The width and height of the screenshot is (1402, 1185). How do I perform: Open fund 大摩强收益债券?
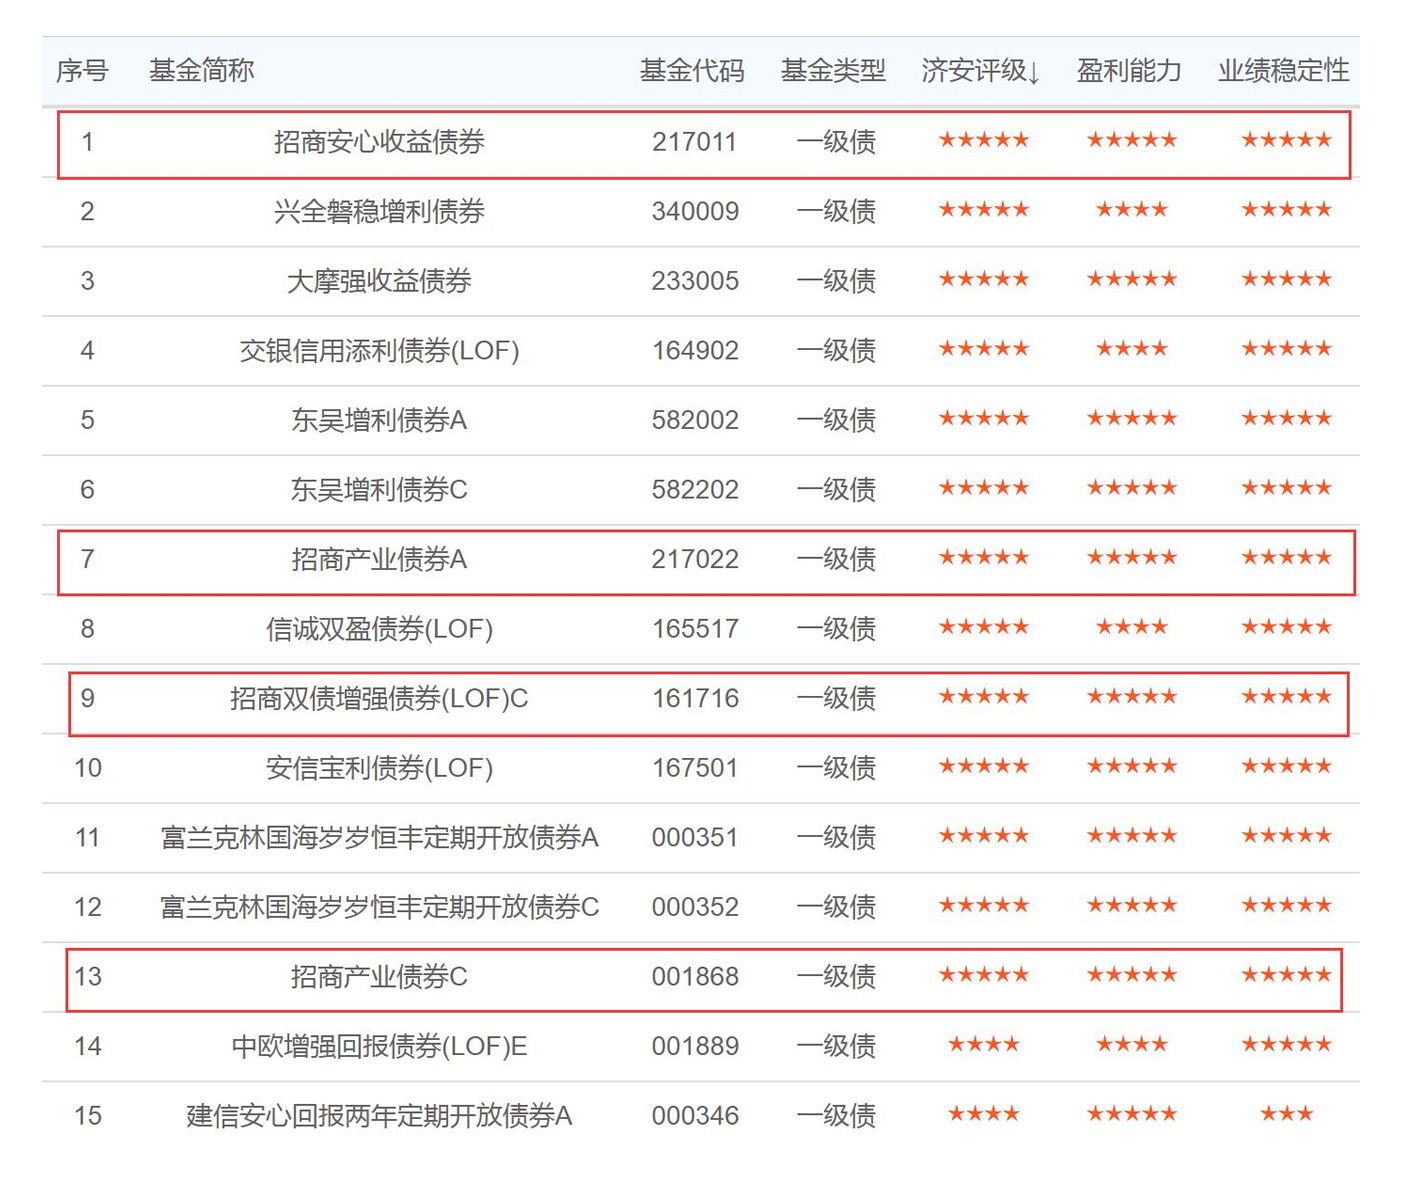379,281
